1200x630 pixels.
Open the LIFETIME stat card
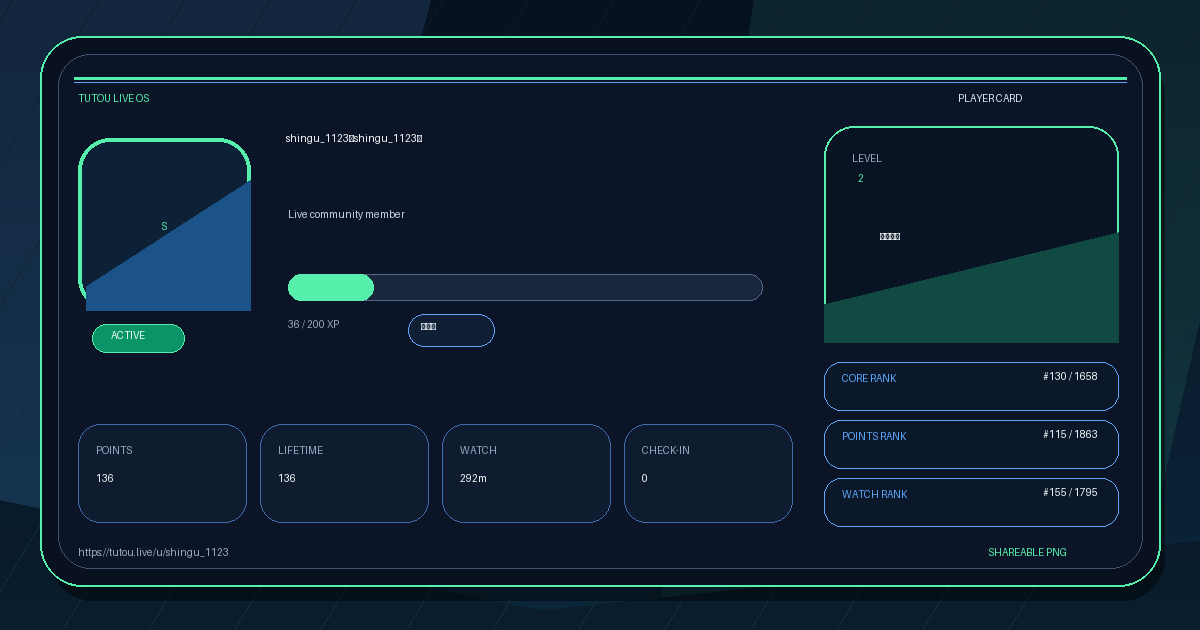point(344,473)
